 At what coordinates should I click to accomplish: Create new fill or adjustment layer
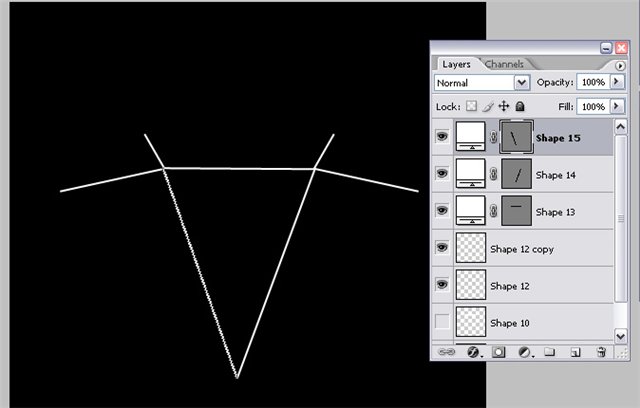coord(524,352)
